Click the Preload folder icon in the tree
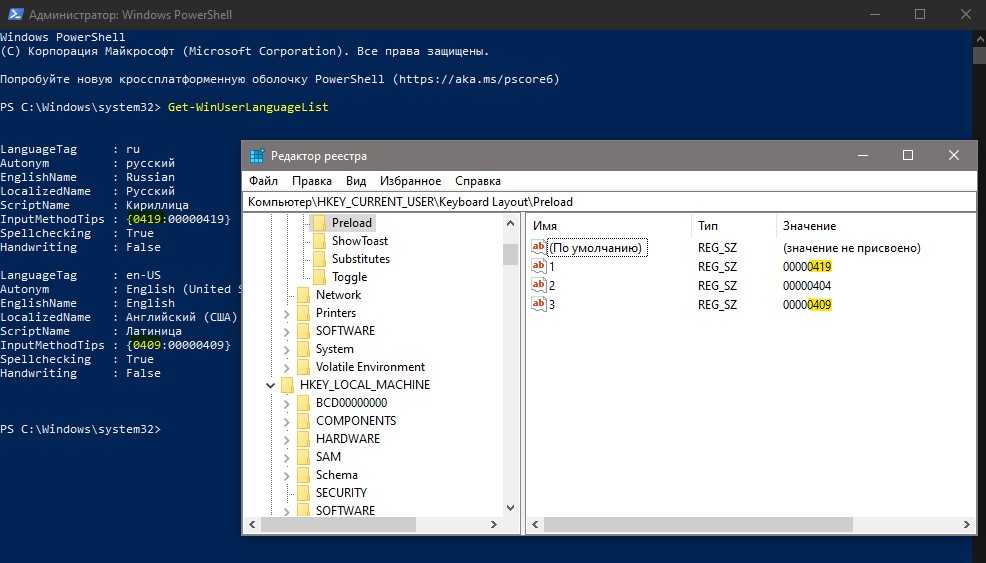The height and width of the screenshot is (563, 986). click(320, 223)
